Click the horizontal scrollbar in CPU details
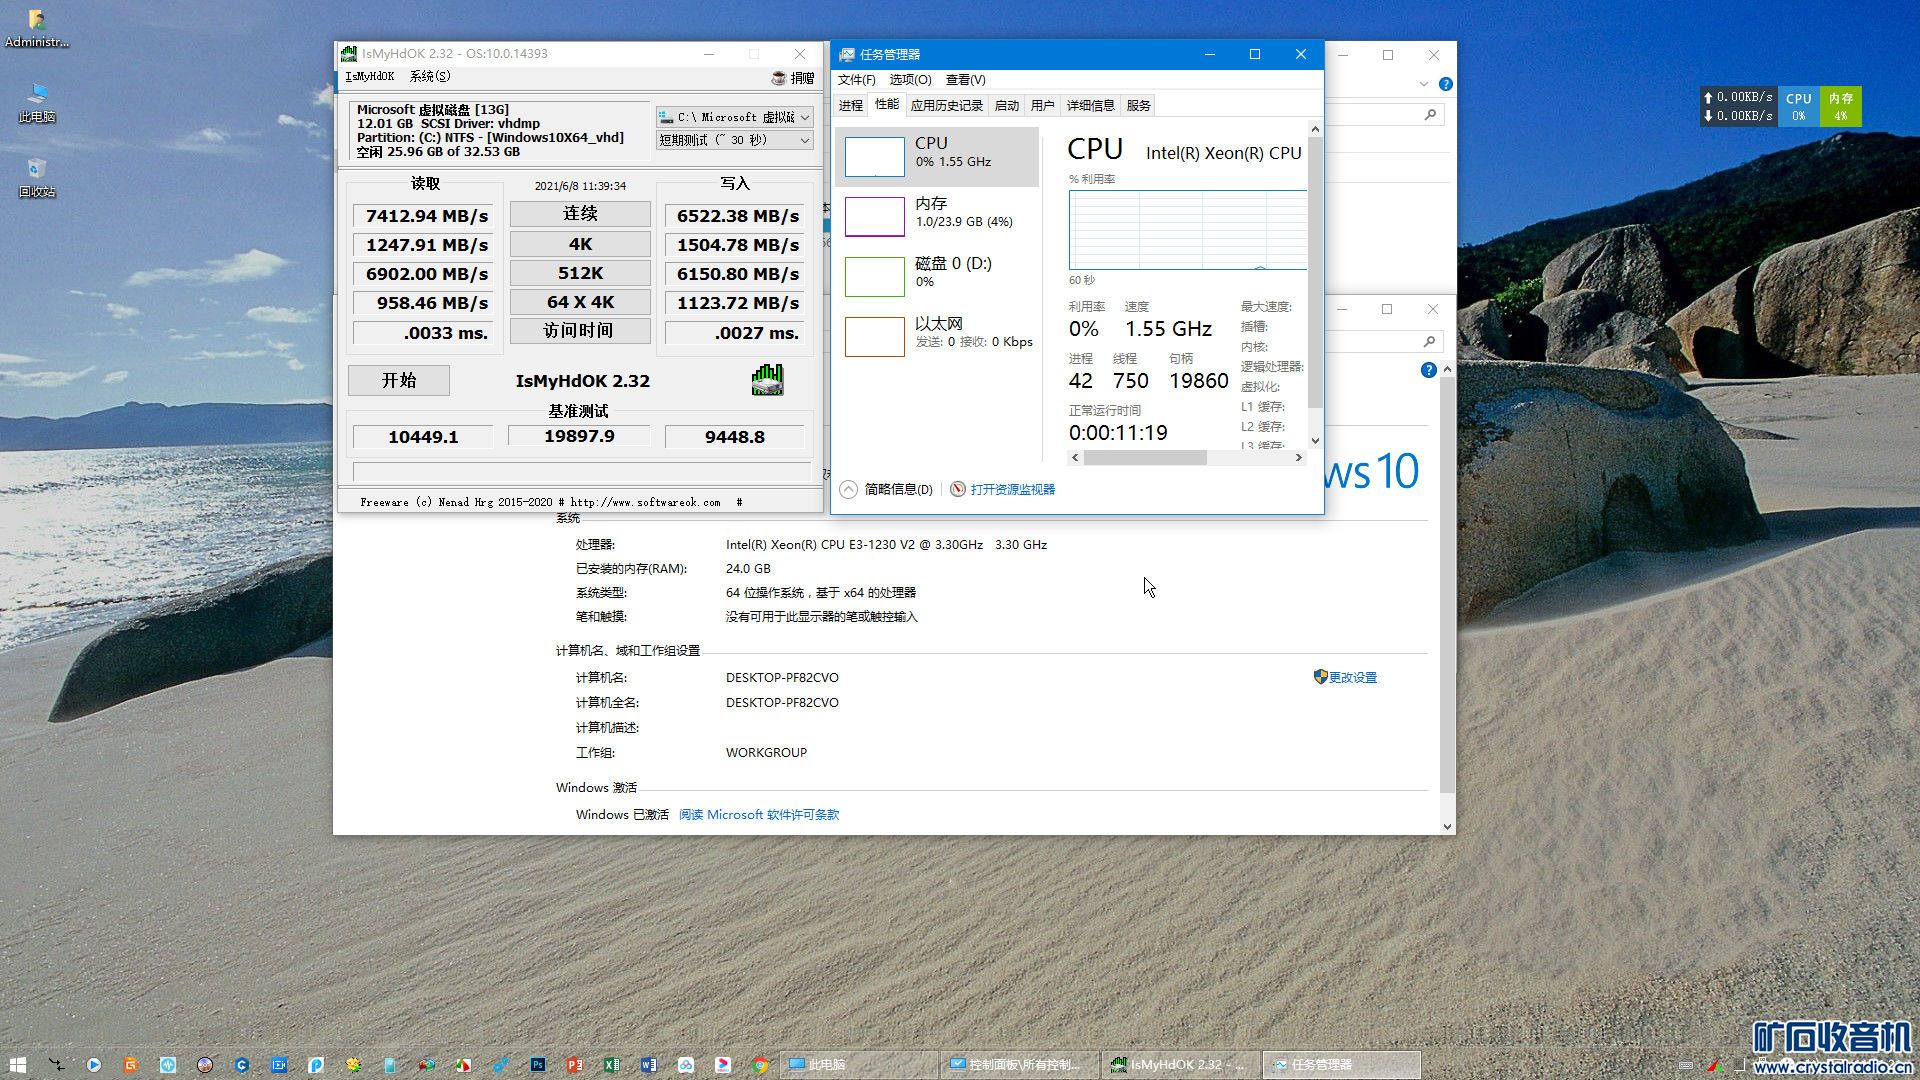 point(1144,458)
